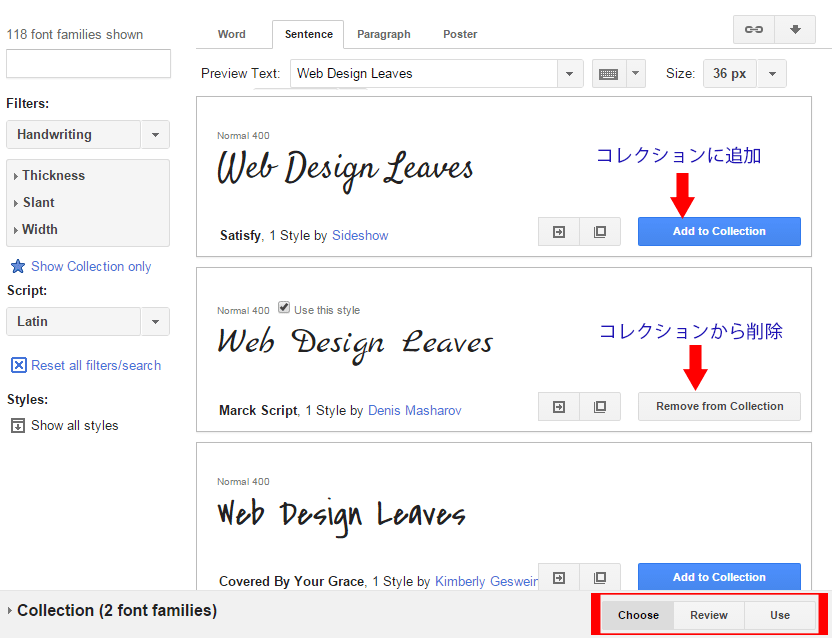Switch to the Poster tab

(460, 34)
